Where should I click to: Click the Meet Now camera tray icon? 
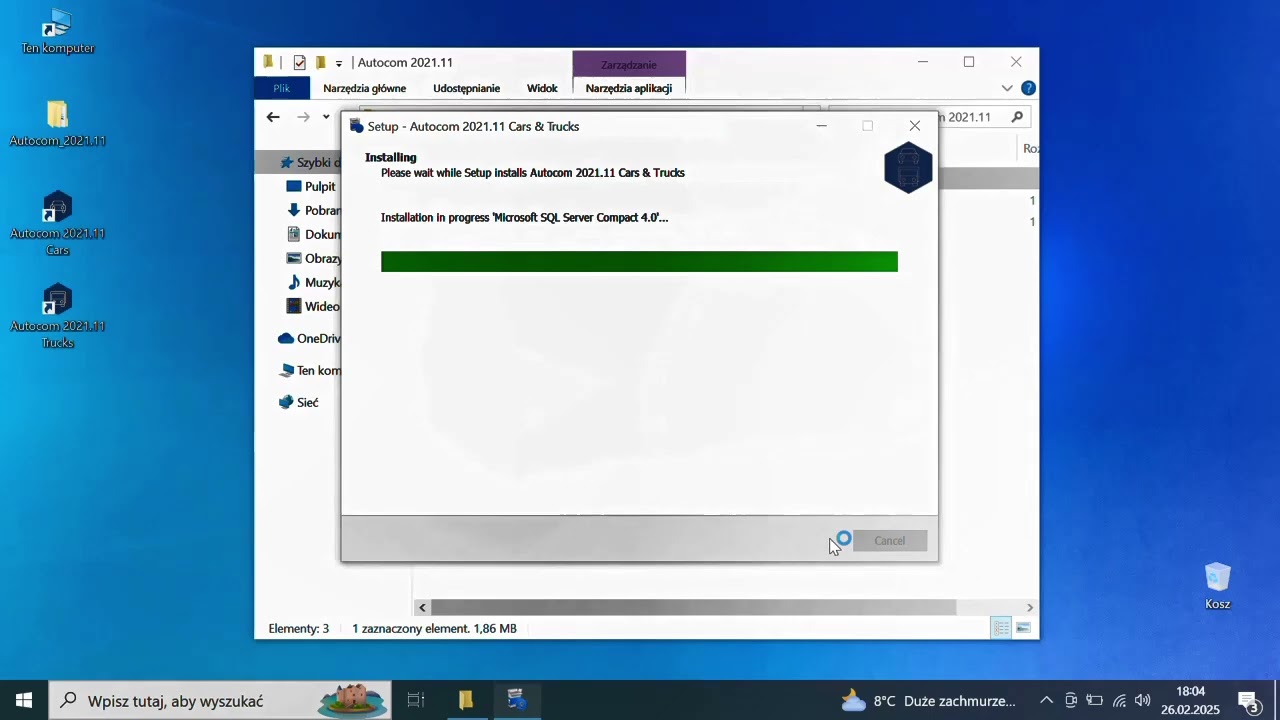pyautogui.click(x=1071, y=701)
